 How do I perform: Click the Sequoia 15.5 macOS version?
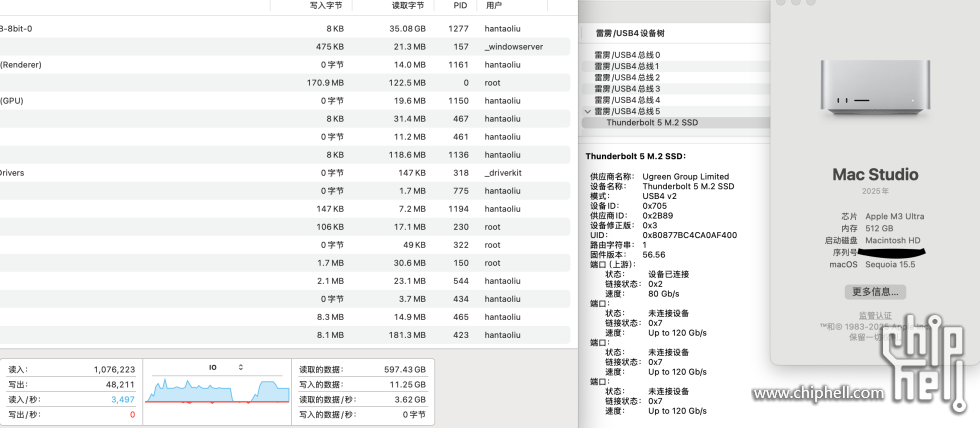(890, 264)
